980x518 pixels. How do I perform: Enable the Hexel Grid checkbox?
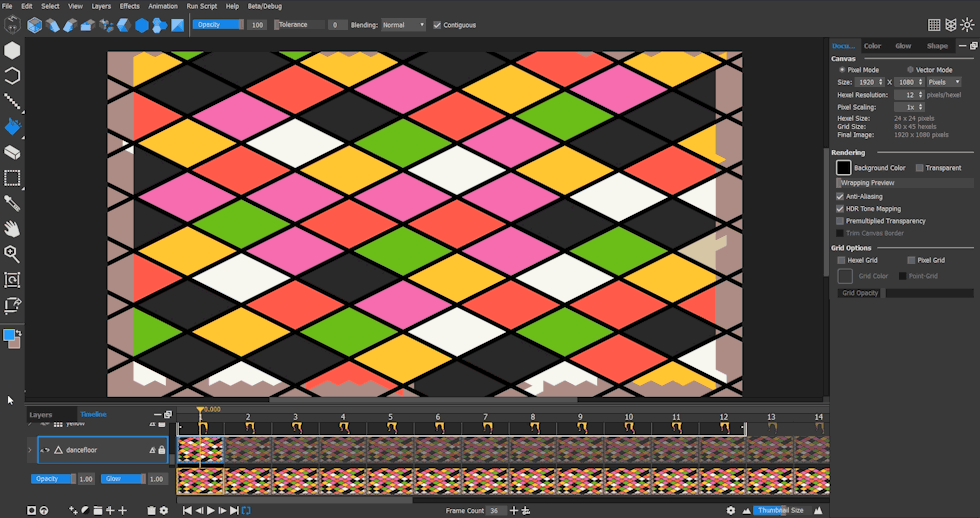(x=840, y=260)
